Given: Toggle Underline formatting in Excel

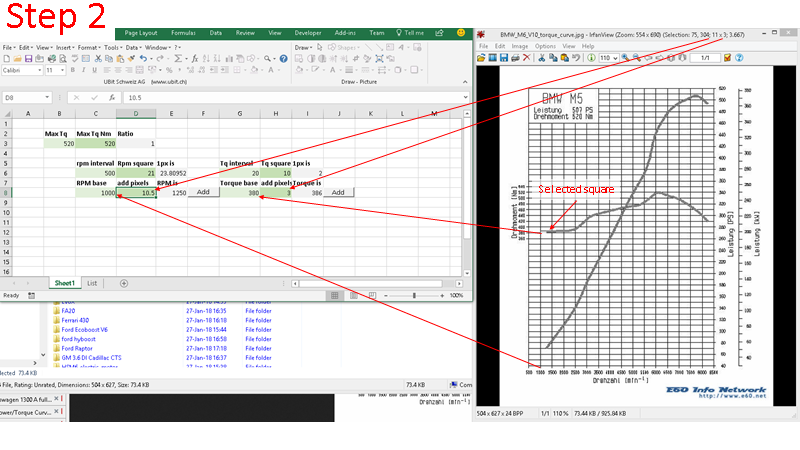Looking at the screenshot, I should pos(94,70).
